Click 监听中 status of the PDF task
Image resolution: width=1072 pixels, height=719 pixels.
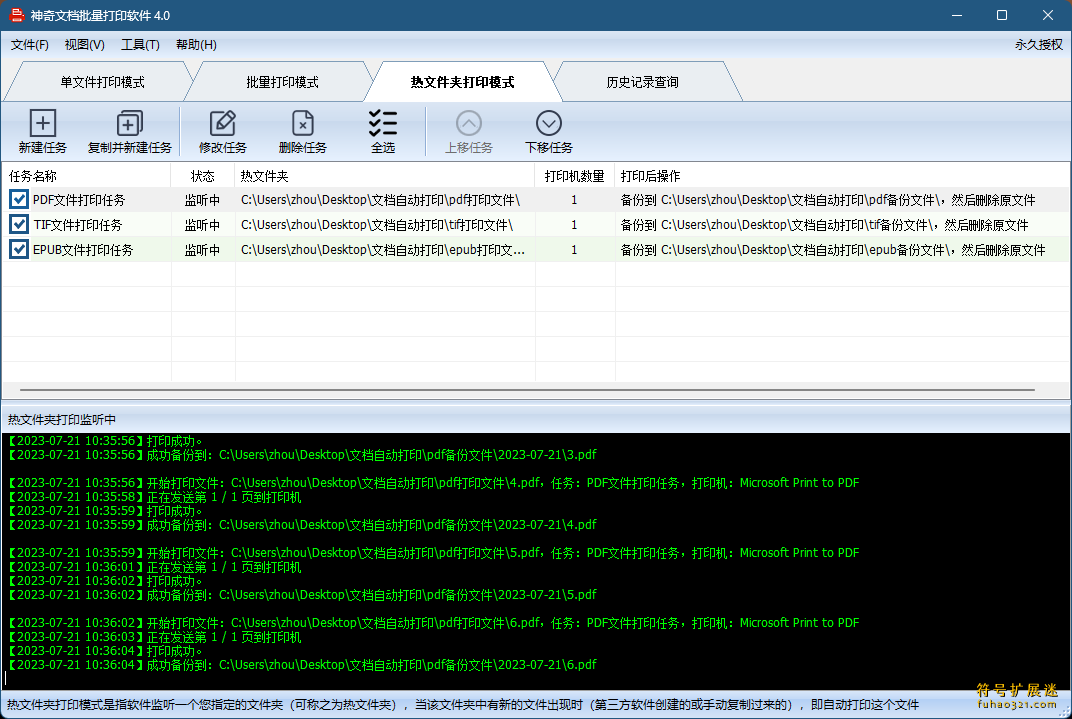click(x=202, y=200)
